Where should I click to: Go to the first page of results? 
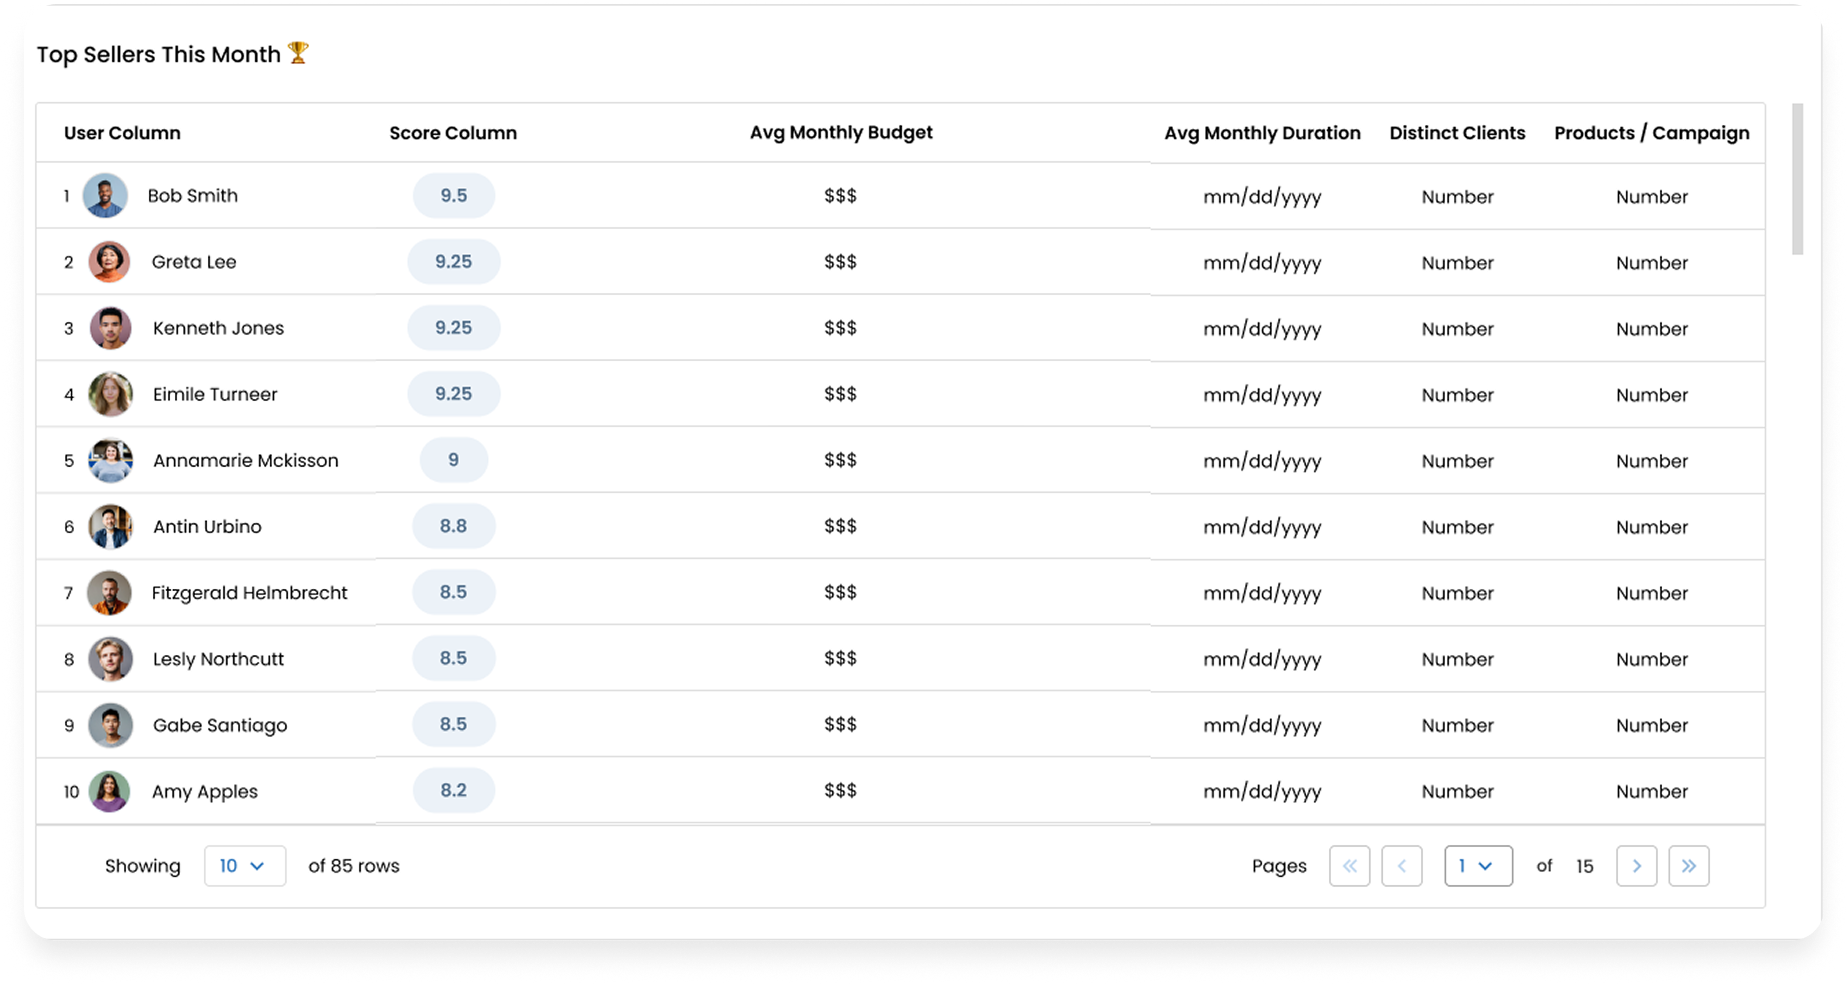(x=1349, y=866)
